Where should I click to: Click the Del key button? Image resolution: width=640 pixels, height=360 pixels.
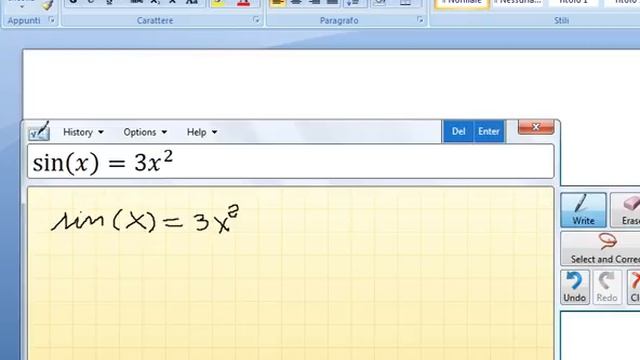tap(458, 131)
